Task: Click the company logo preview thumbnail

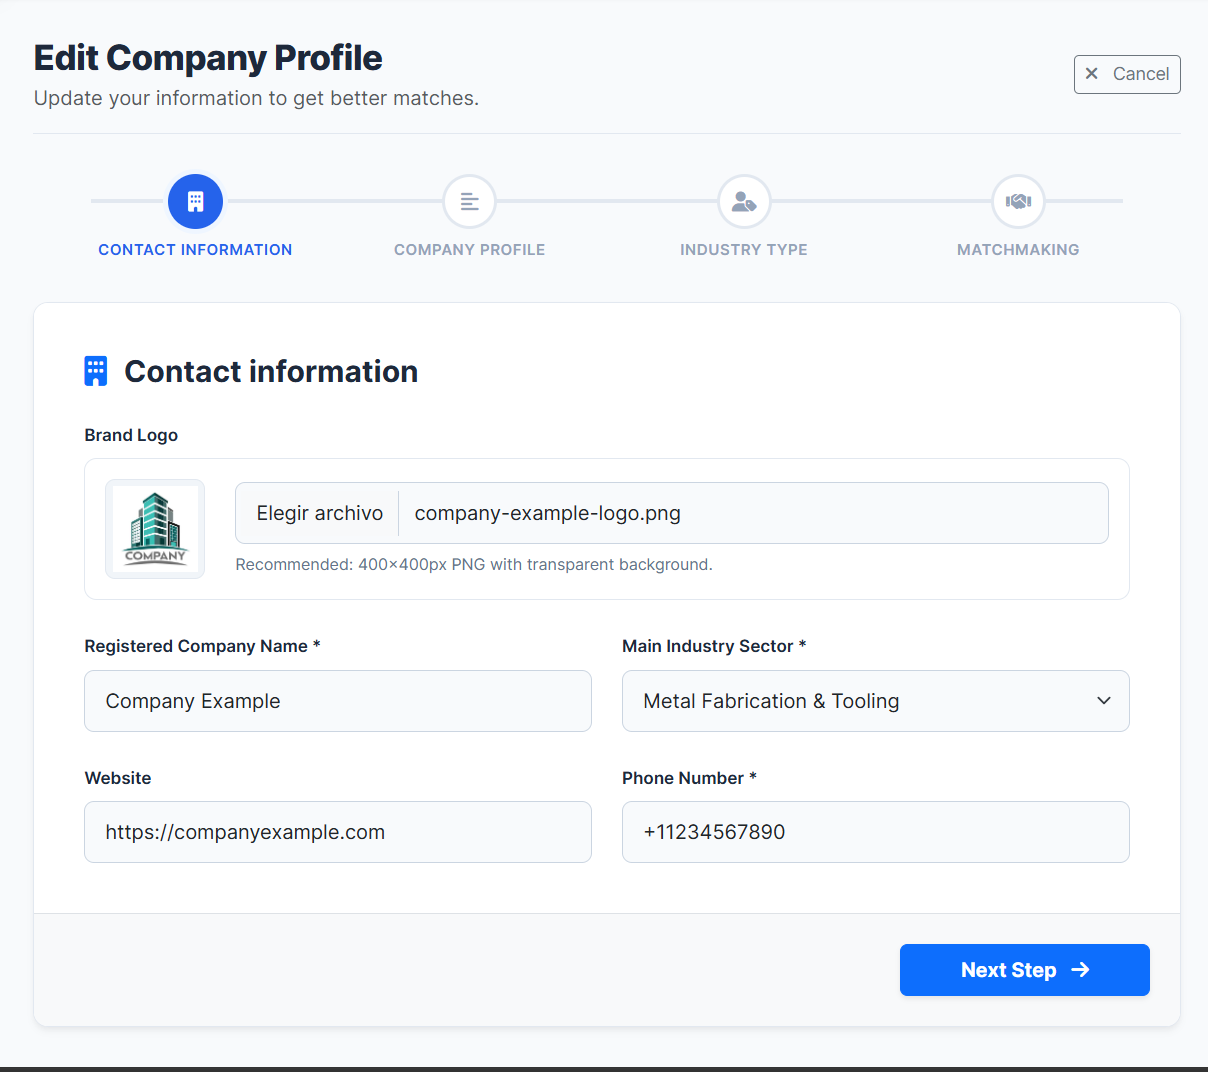Action: click(x=155, y=529)
